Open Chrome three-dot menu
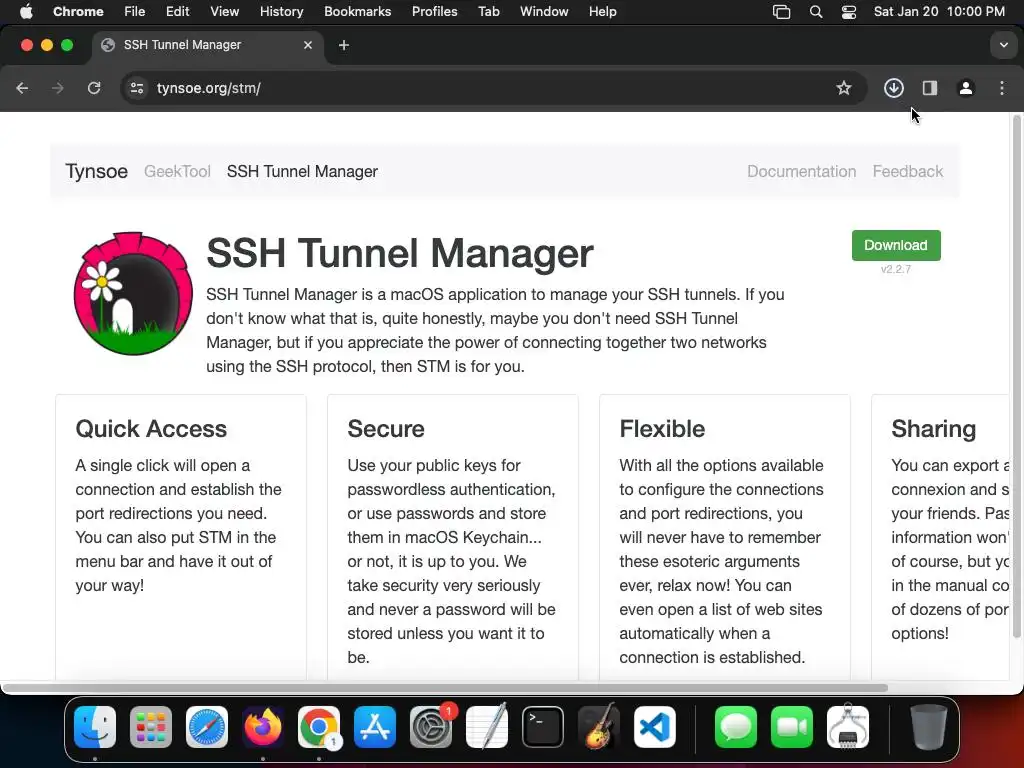The height and width of the screenshot is (768, 1024). pyautogui.click(x=1002, y=88)
